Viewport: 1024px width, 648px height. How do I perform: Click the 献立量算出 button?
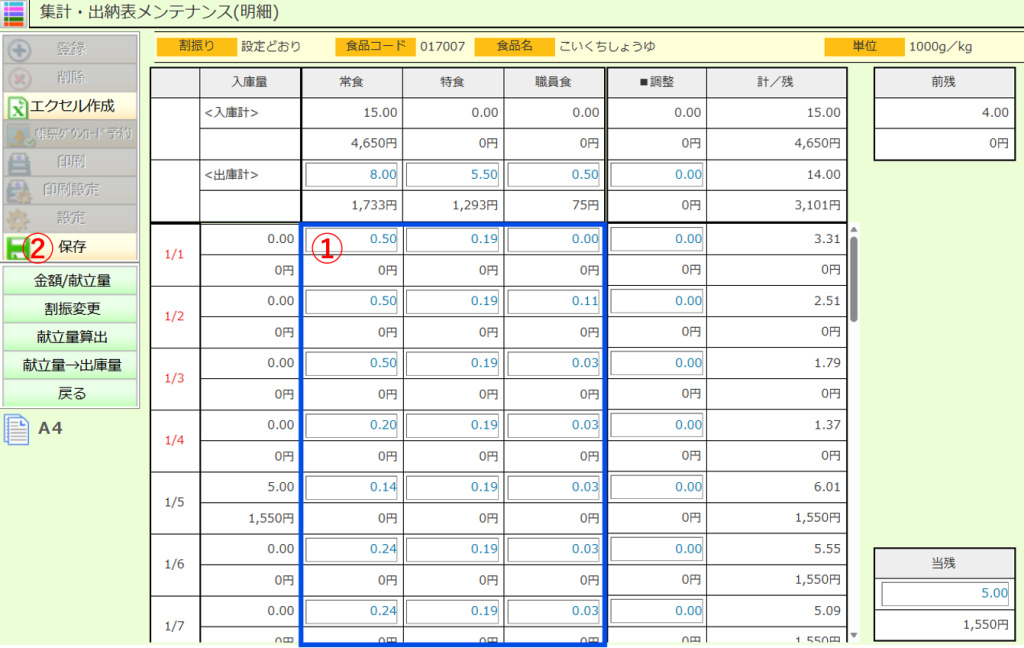point(71,337)
